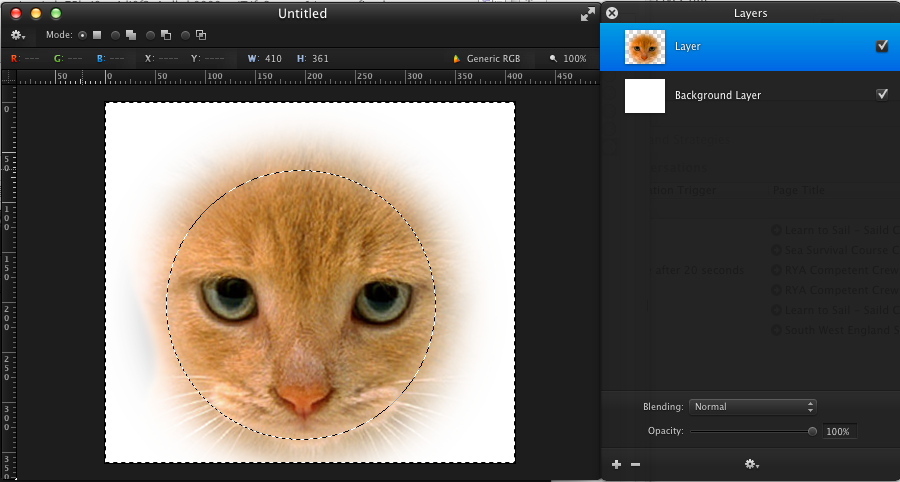Choose the add-to-selection mode radio button
This screenshot has width=900, height=482.
pyautogui.click(x=116, y=35)
